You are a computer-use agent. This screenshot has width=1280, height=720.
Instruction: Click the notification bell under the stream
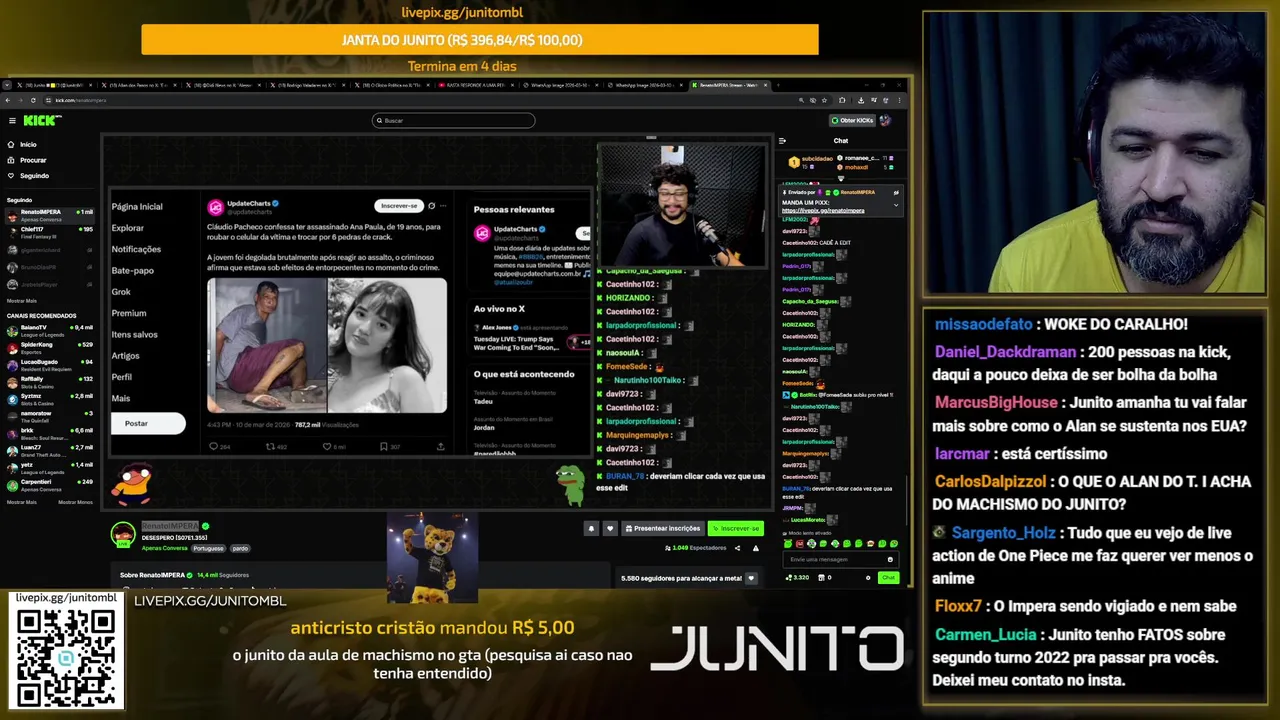591,528
